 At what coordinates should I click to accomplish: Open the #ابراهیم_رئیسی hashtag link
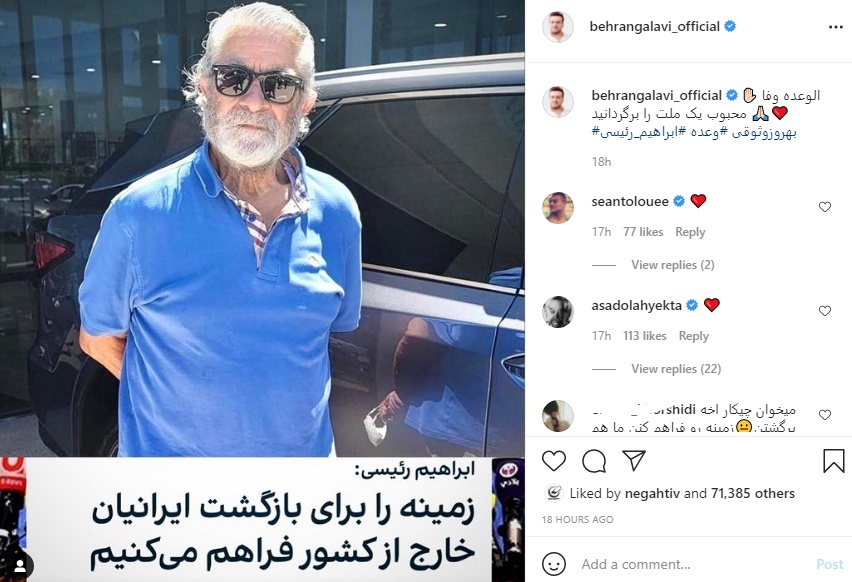click(x=637, y=132)
